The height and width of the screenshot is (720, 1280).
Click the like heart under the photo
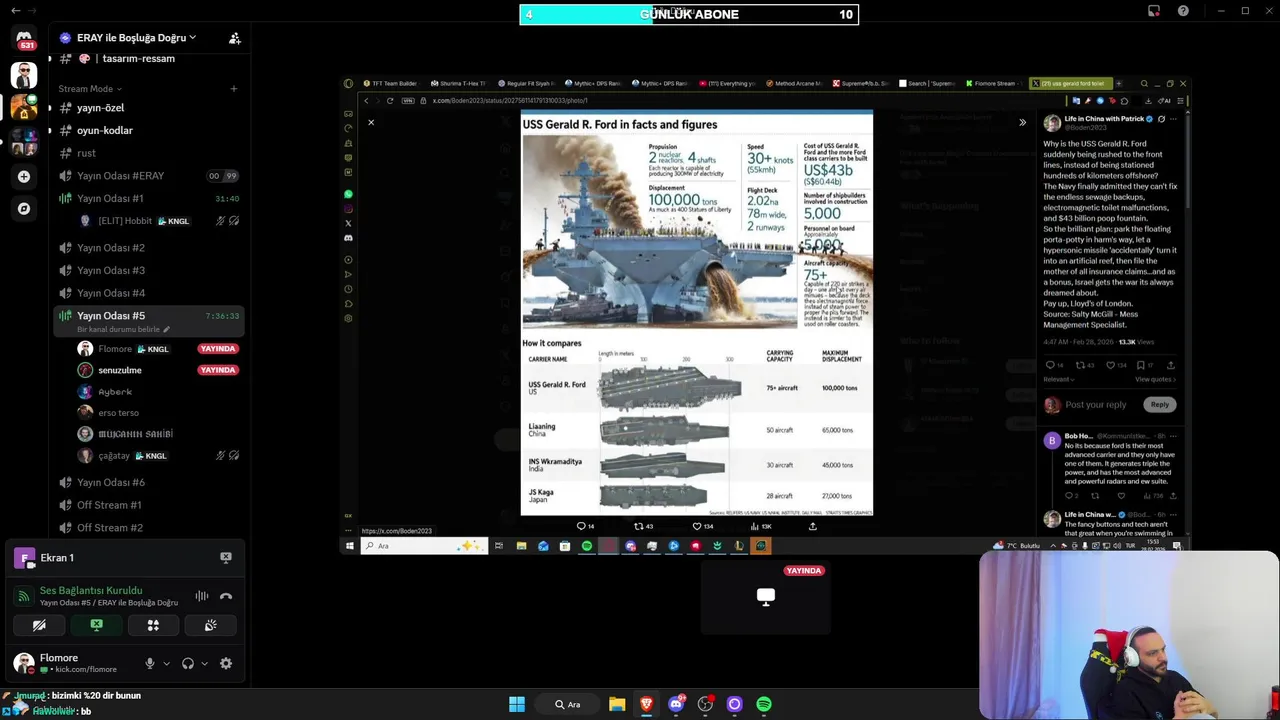pos(697,526)
